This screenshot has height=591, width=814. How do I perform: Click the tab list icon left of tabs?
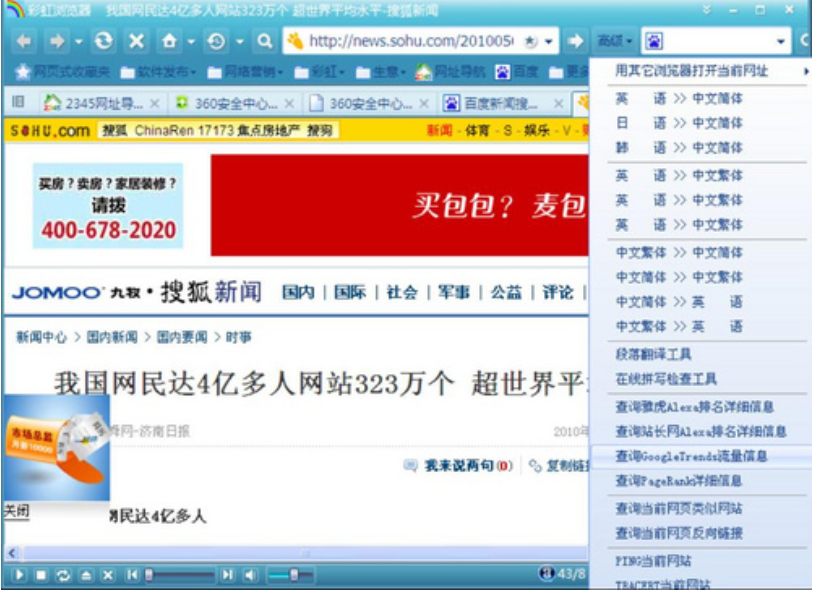pos(18,102)
